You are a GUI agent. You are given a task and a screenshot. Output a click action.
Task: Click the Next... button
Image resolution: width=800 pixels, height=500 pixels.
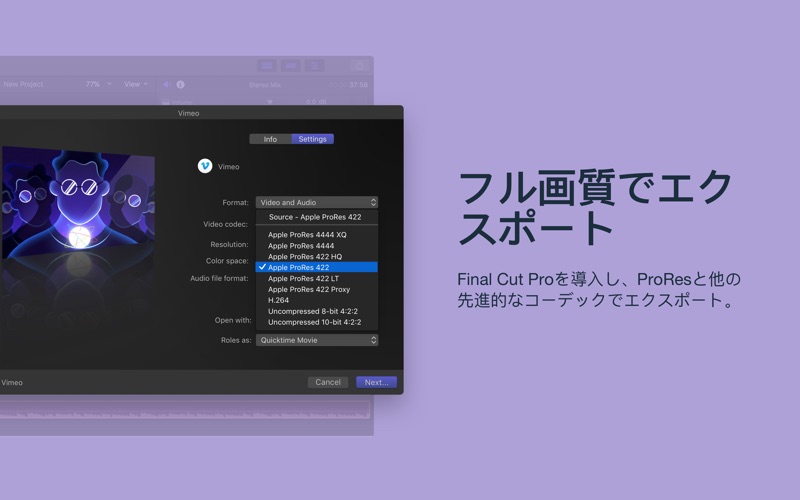(x=377, y=382)
